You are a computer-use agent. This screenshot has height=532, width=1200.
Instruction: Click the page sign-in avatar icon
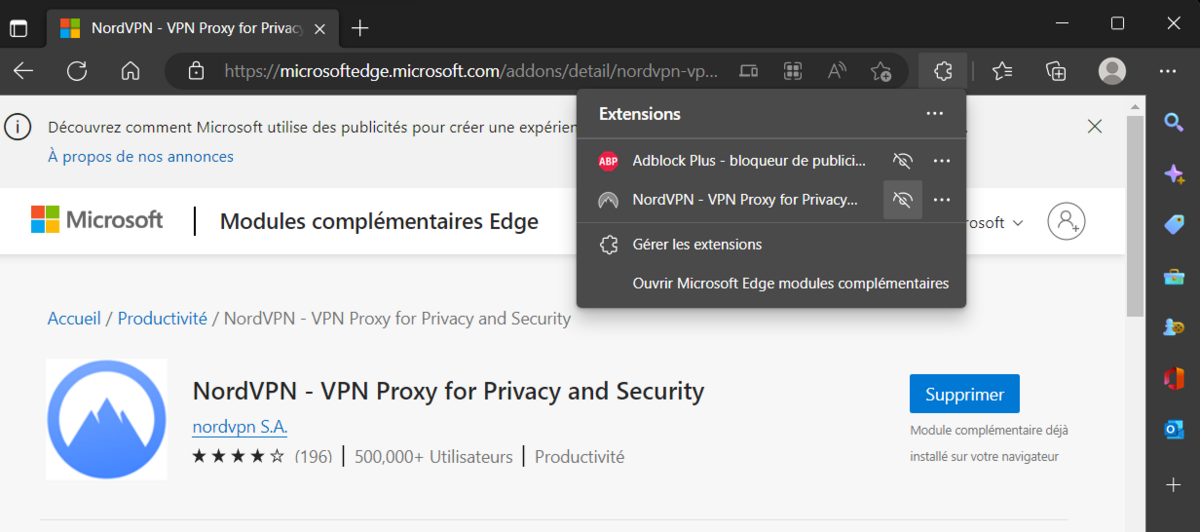coord(1067,221)
